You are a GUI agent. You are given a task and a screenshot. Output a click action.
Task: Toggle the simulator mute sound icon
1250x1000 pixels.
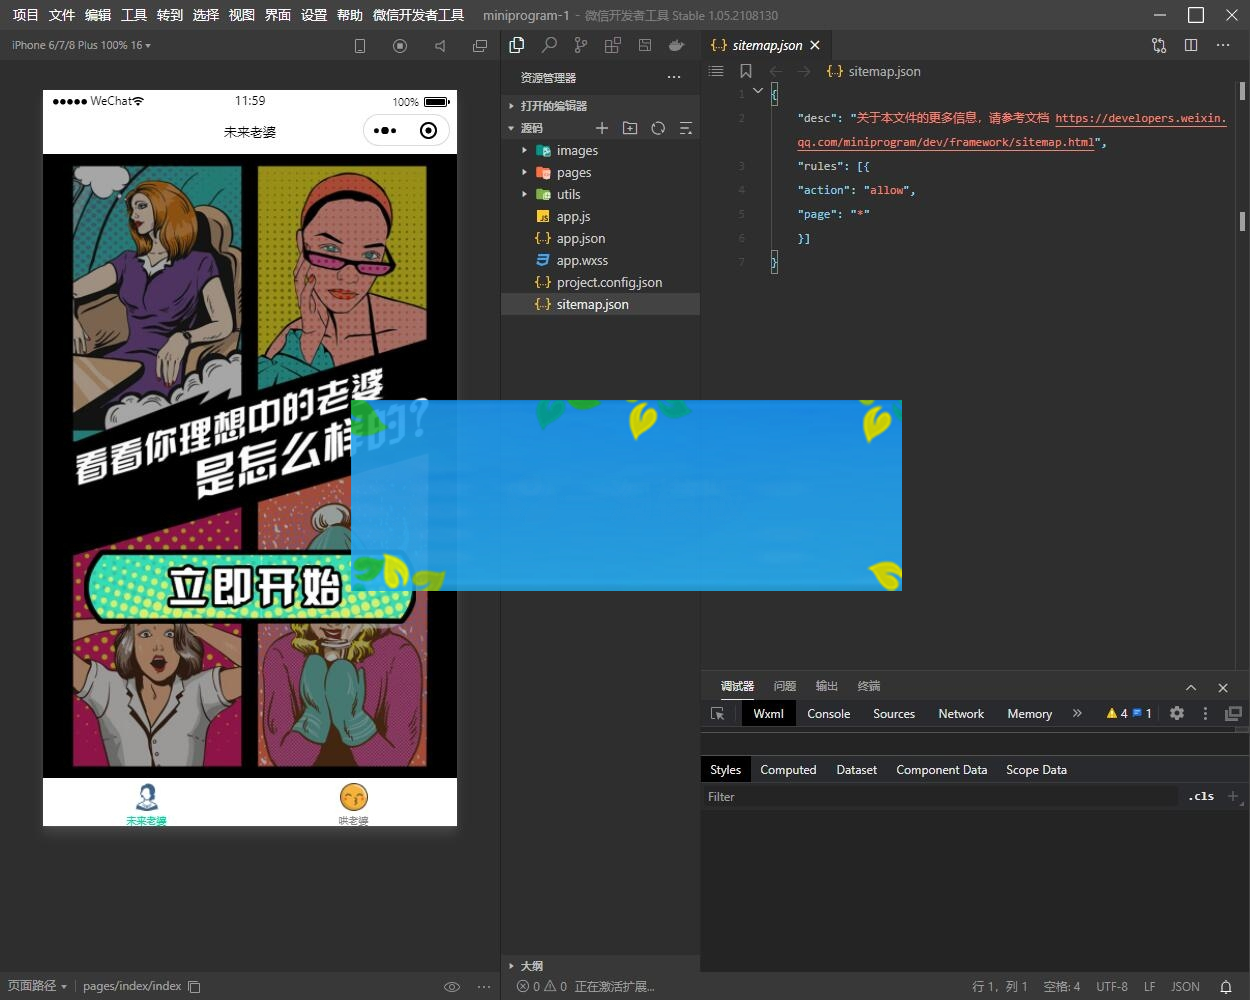[440, 46]
